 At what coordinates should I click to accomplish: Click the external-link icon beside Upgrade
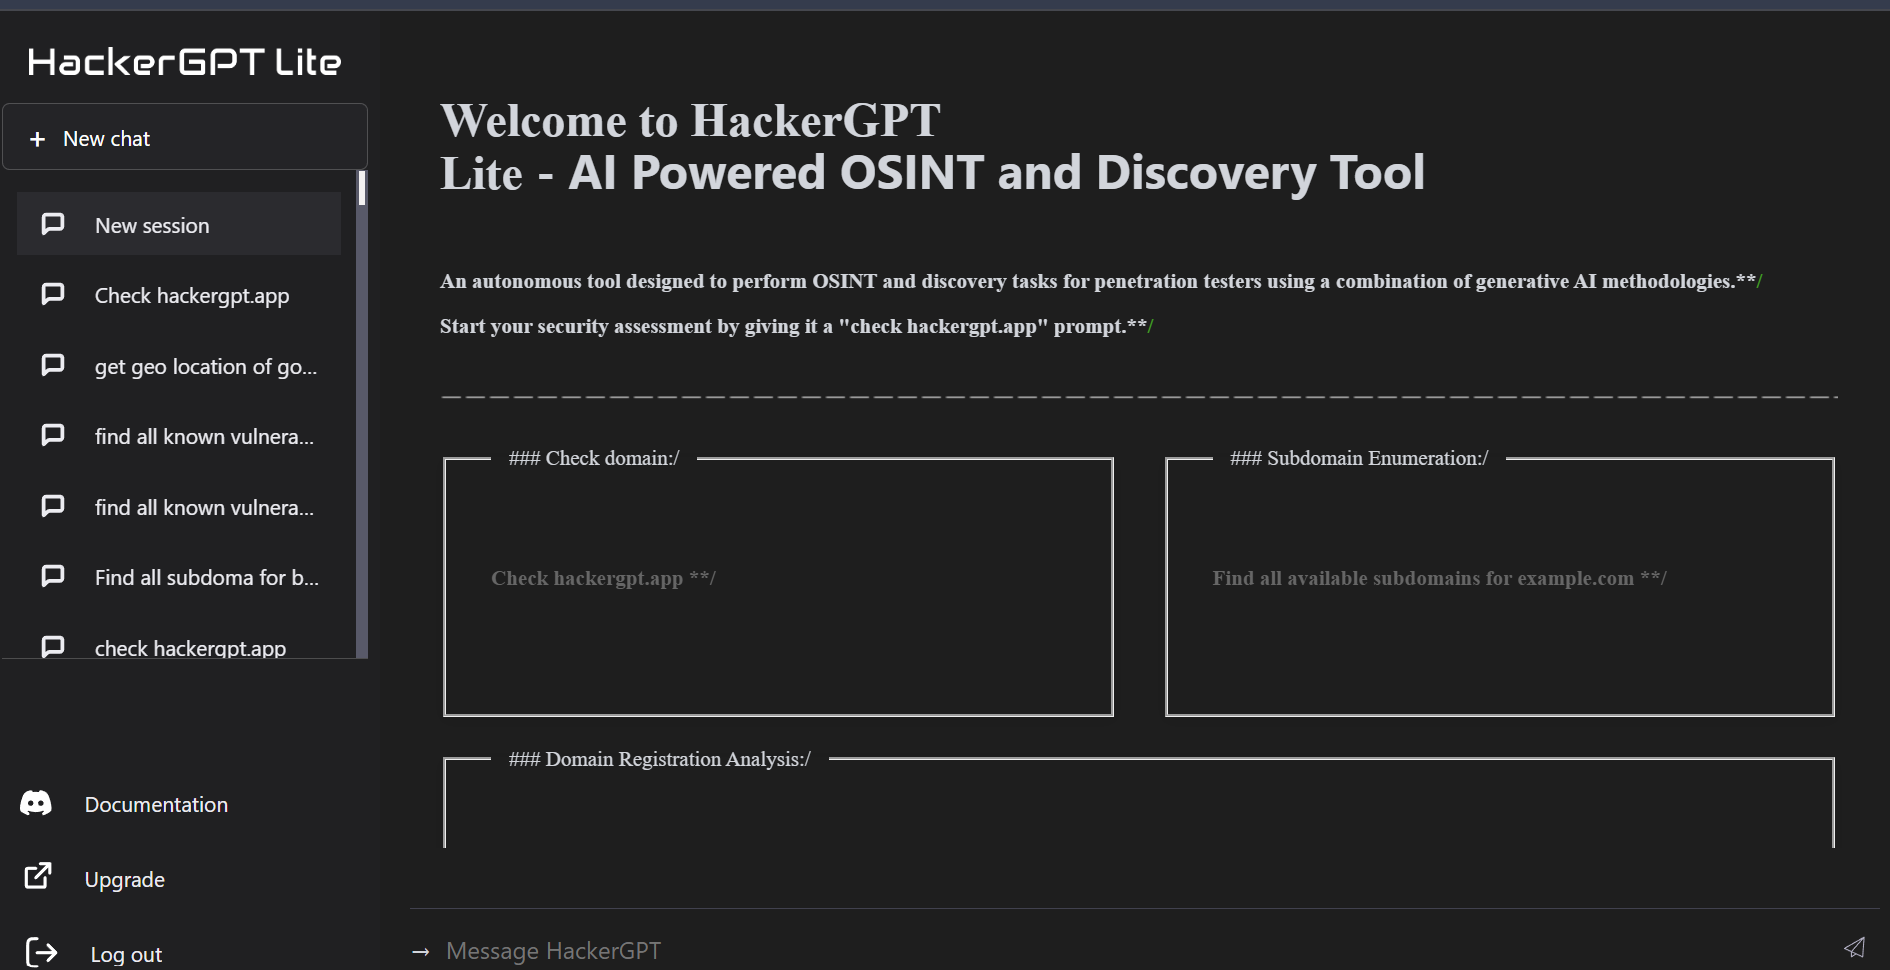click(38, 877)
